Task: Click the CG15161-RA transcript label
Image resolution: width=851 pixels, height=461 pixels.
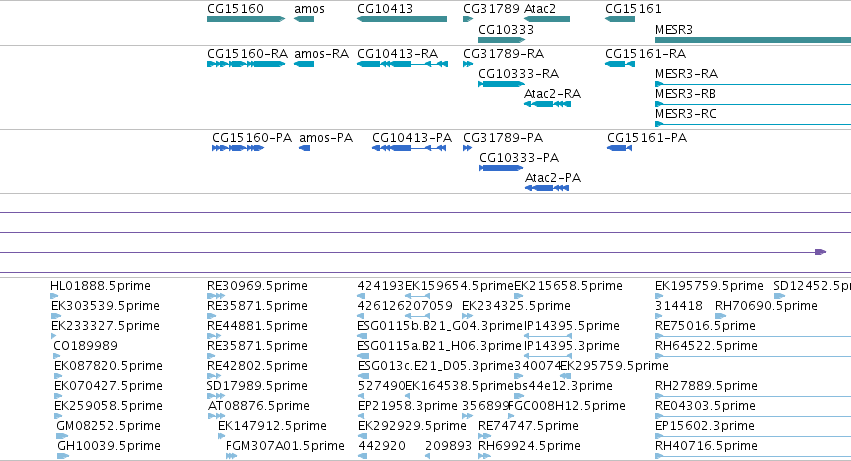Action: 645,54
